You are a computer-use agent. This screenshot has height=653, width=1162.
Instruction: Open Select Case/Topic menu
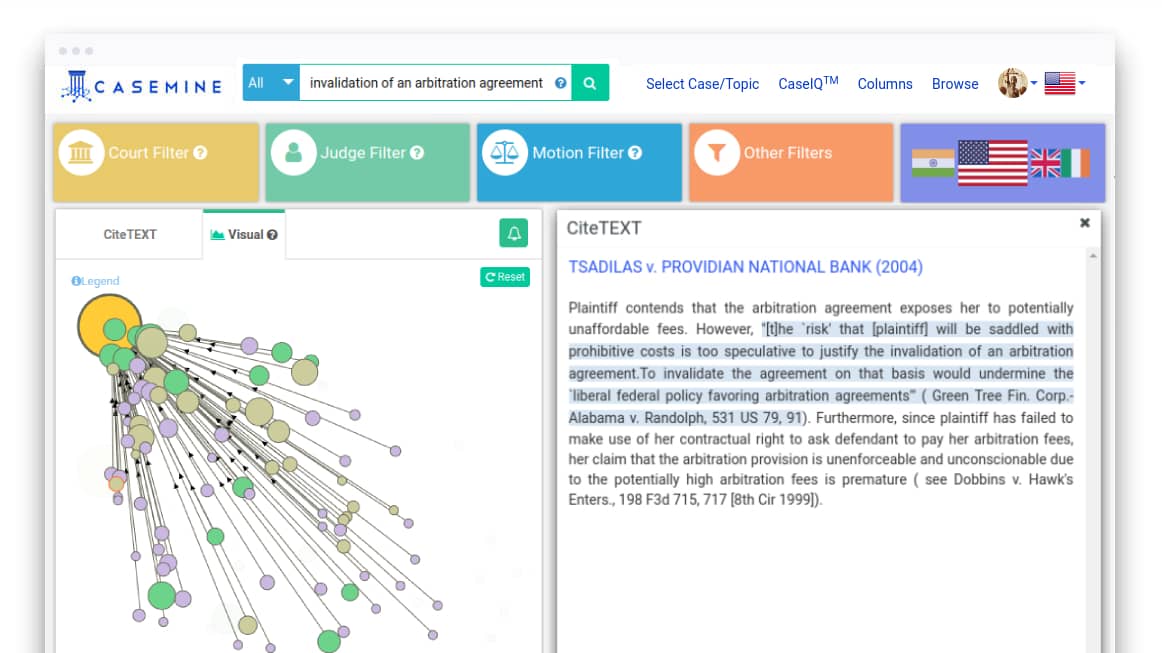coord(702,84)
